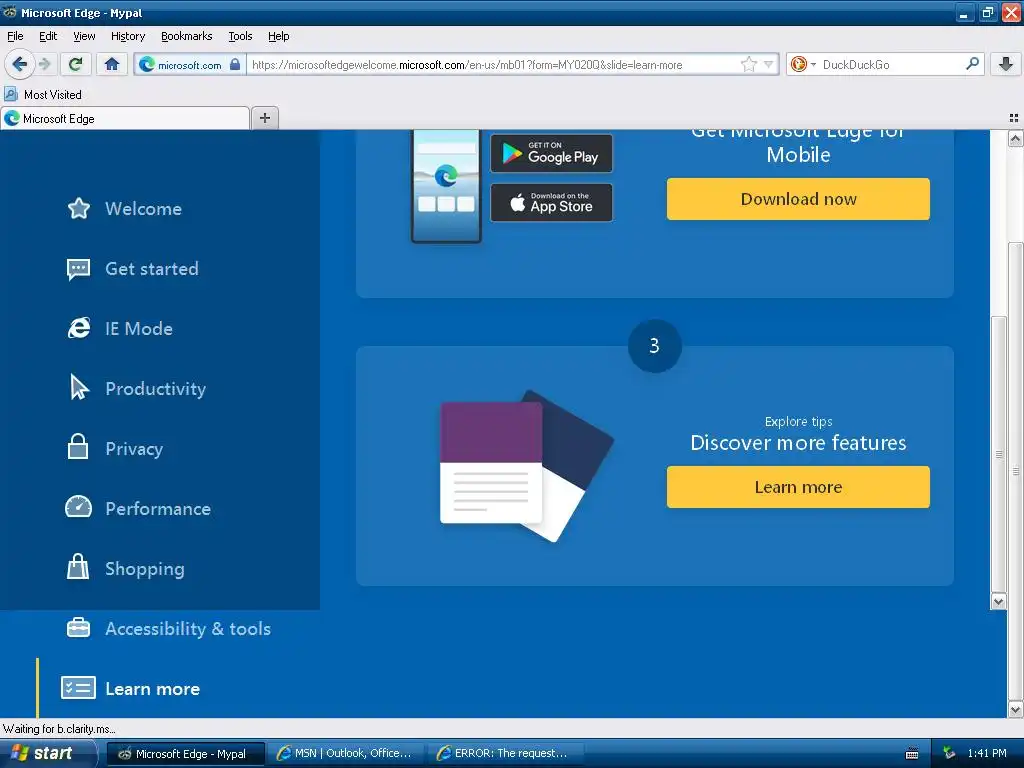Select the Privacy sidebar link
The width and height of the screenshot is (1024, 768).
tap(135, 449)
